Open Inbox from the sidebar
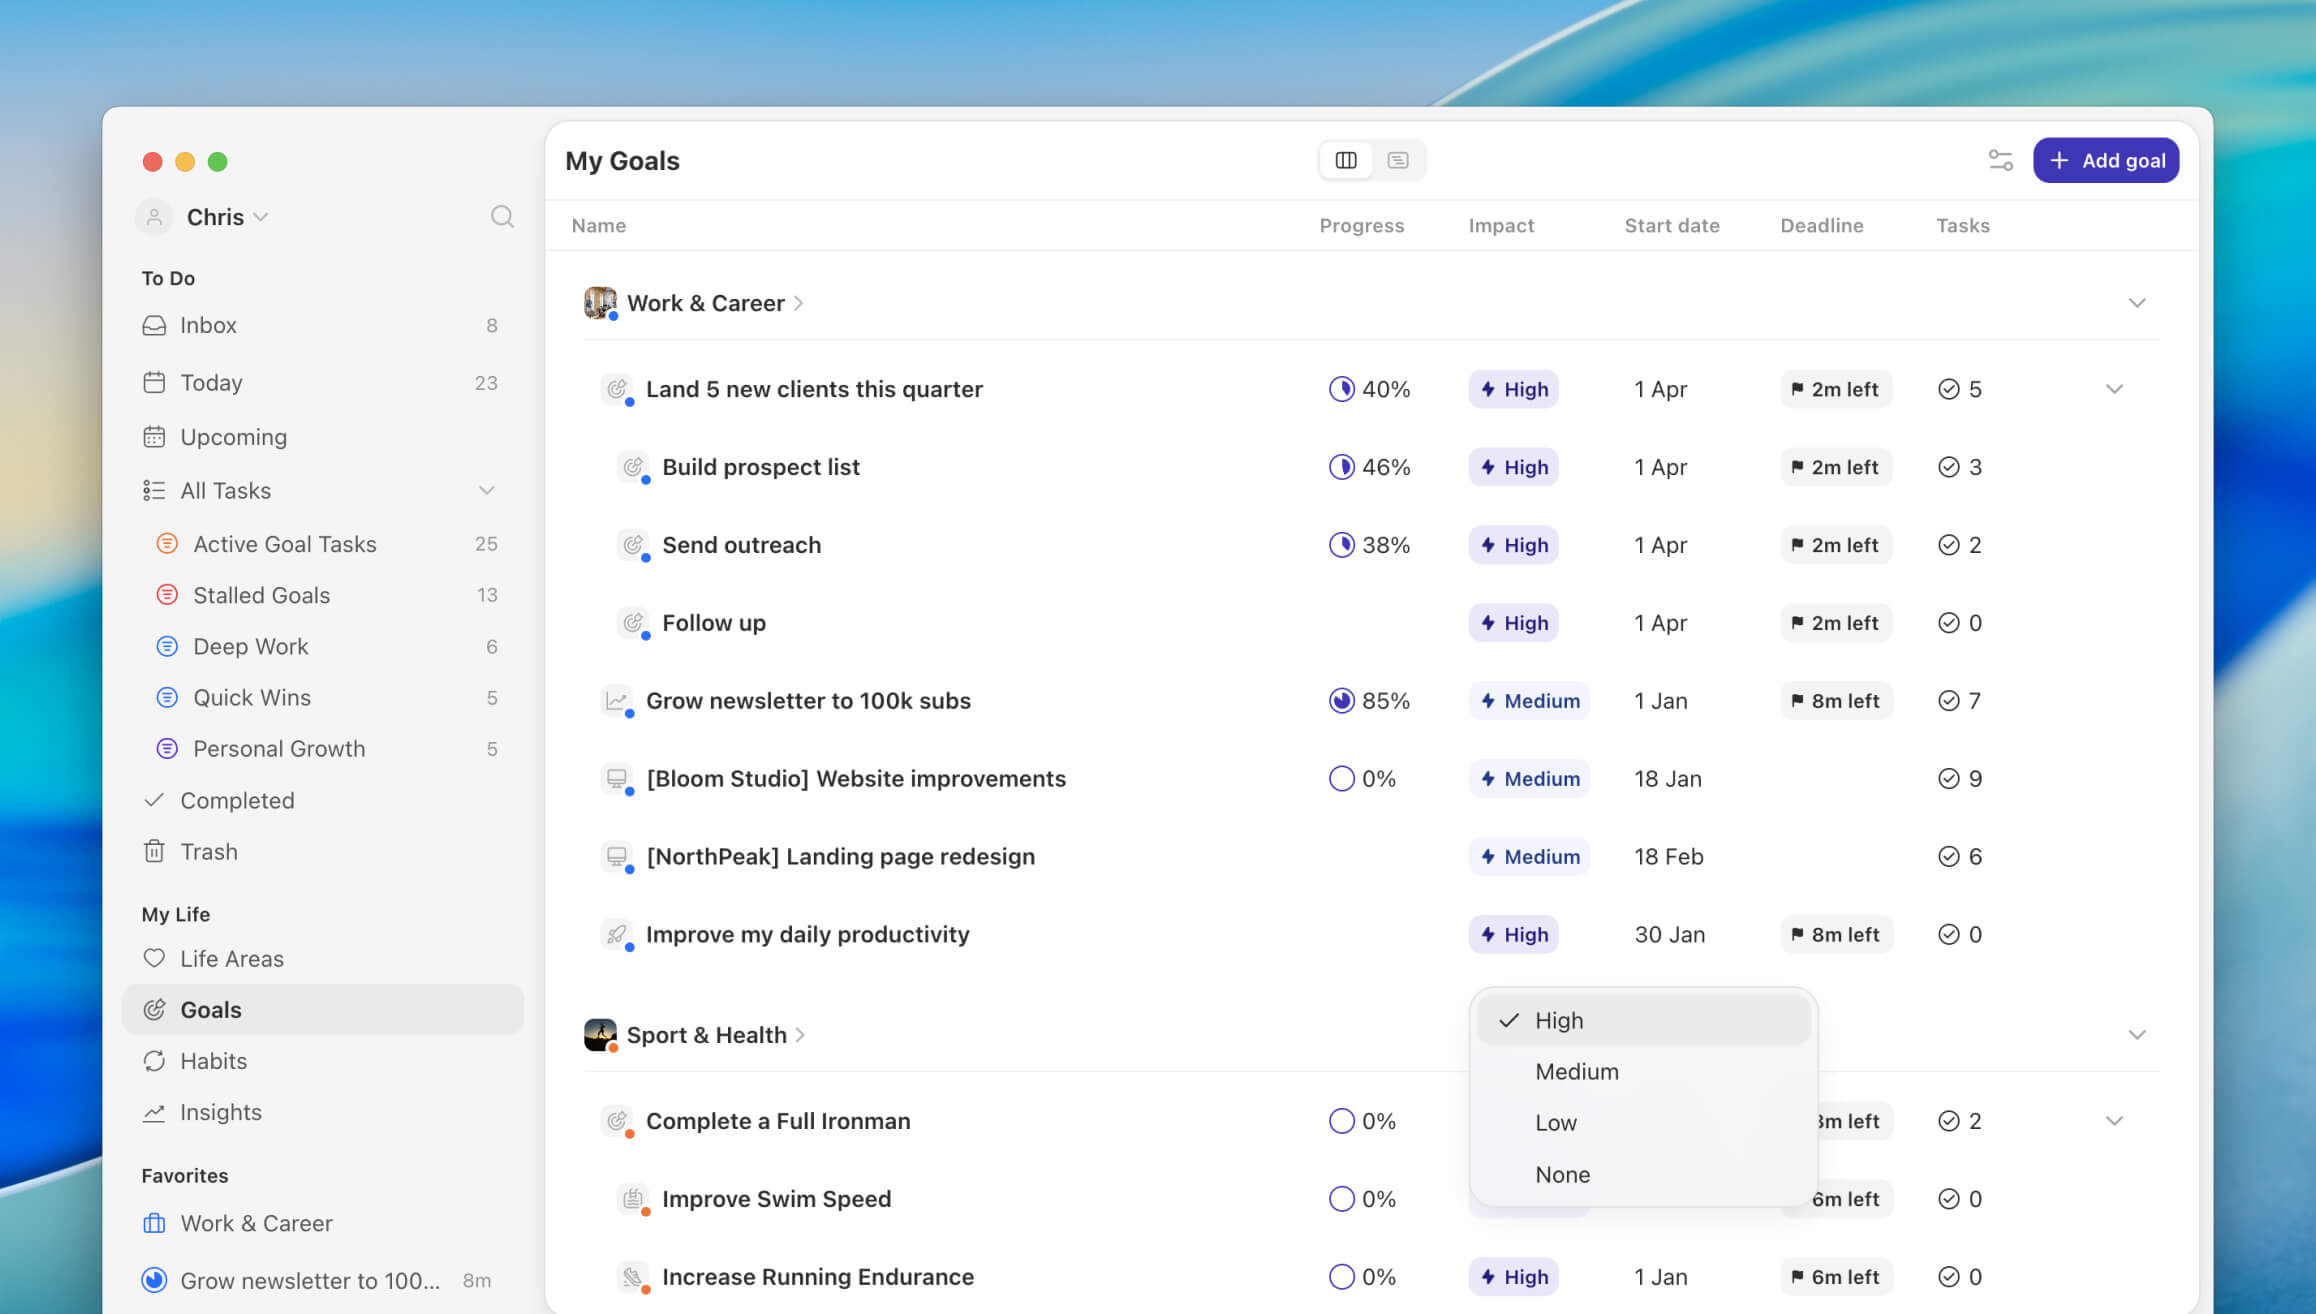 (208, 325)
